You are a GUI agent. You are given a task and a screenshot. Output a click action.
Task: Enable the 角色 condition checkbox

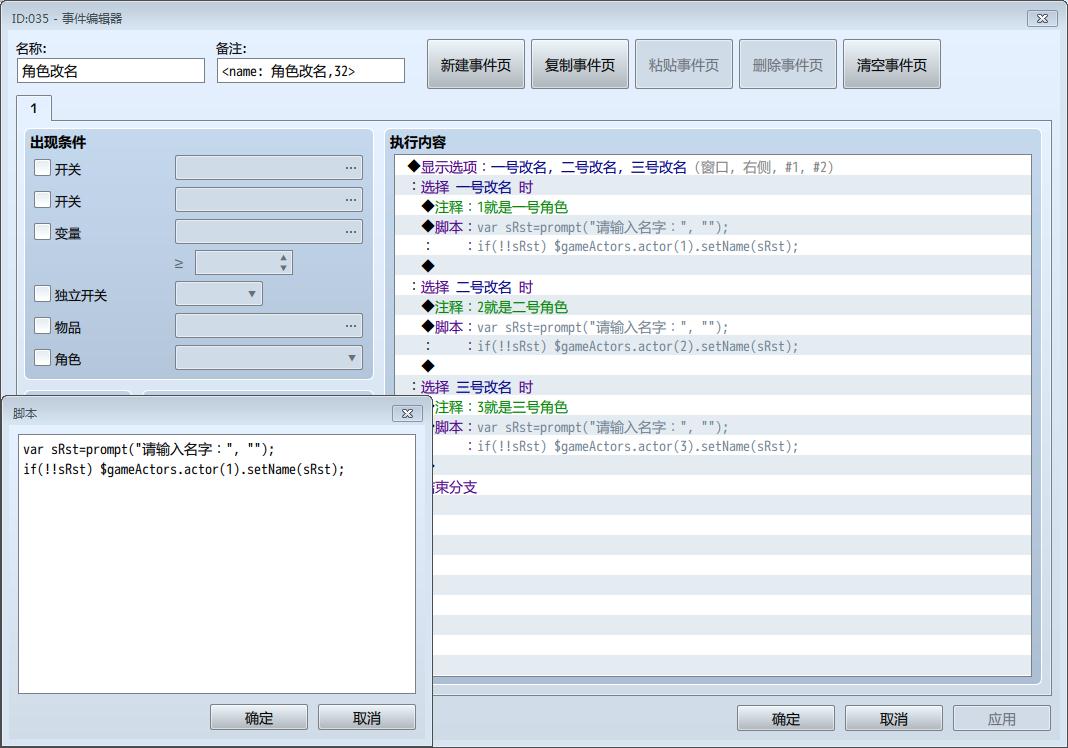click(x=43, y=357)
